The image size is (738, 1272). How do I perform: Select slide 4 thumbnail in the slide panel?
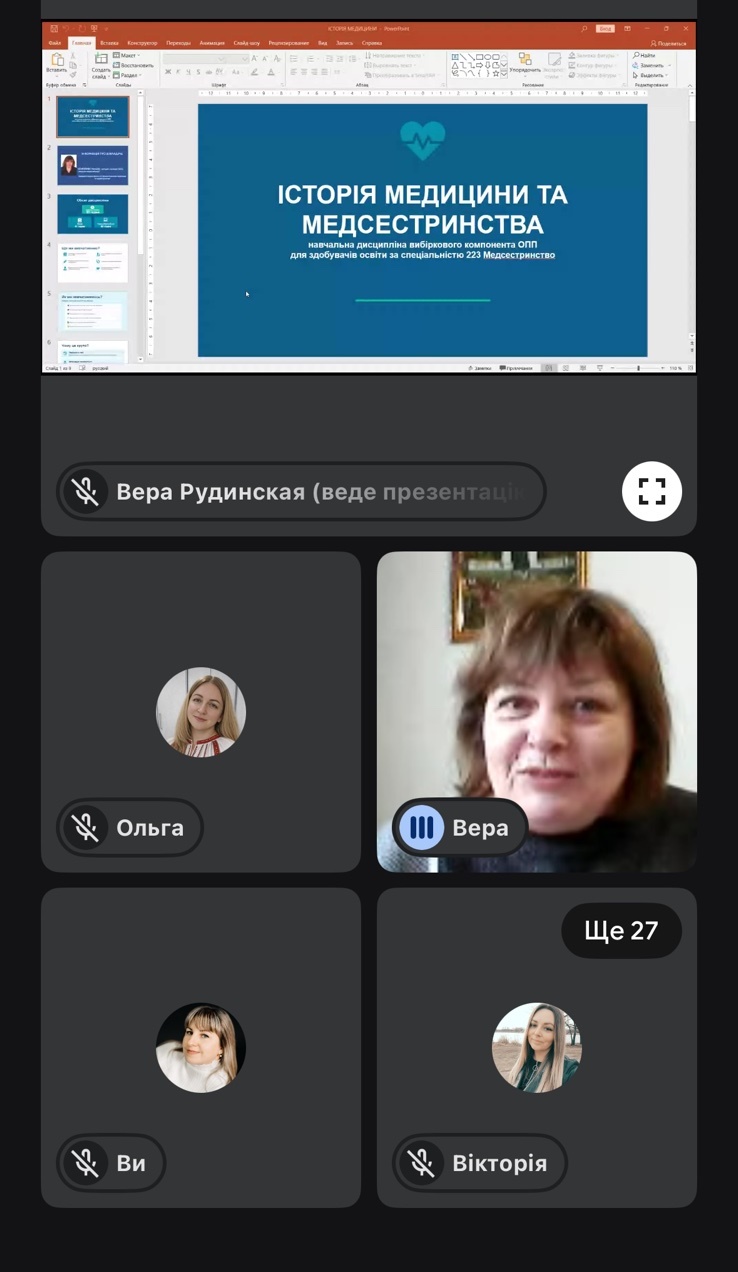(x=93, y=262)
